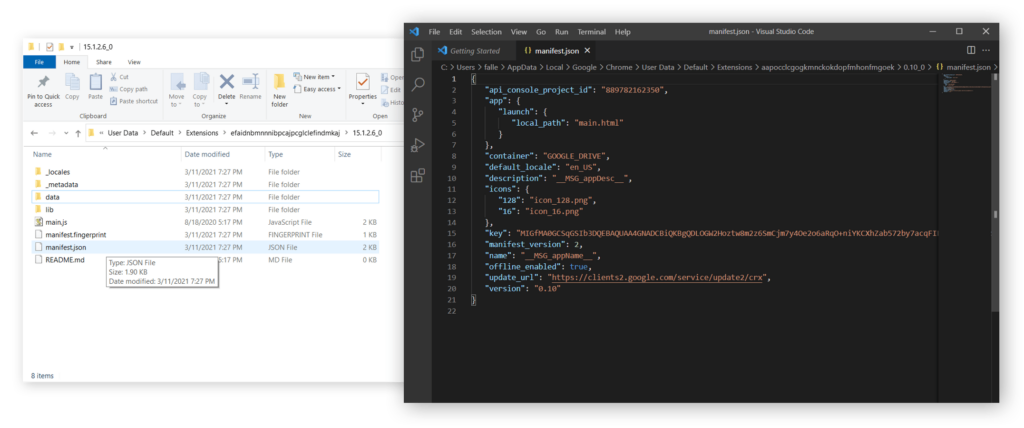Click Extensions in the File Explorer address bar
Image resolution: width=1024 pixels, height=428 pixels.
point(200,133)
